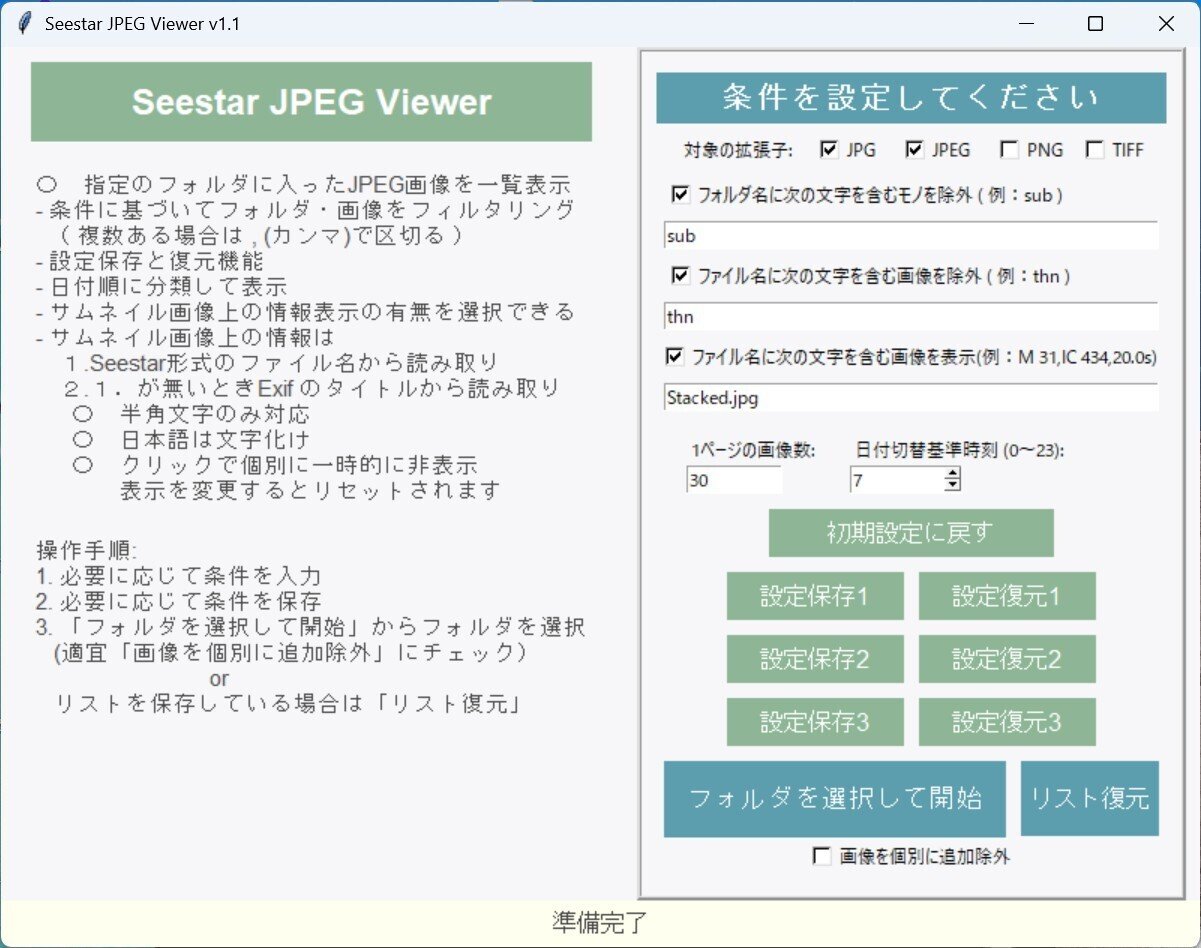Screen dimensions: 1201x948
Task: Increment 日付切替基準時刻 with the up arrow
Action: coord(953,473)
